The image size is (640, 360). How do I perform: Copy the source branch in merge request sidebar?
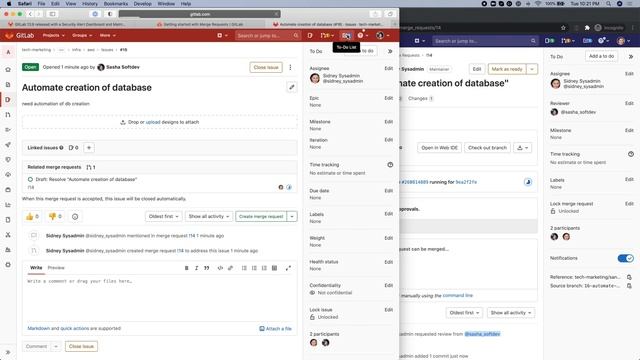[629, 286]
